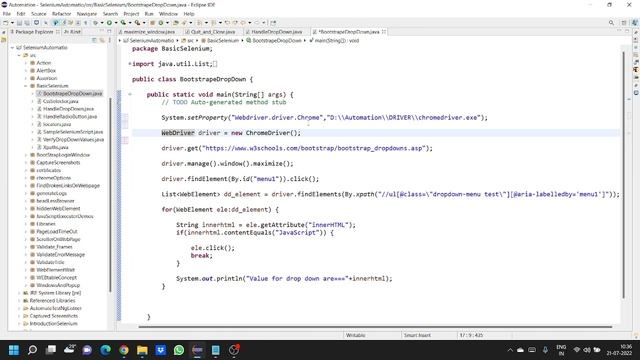Click BootstrapeDropDown in the editor breadcrumb

(277, 40)
